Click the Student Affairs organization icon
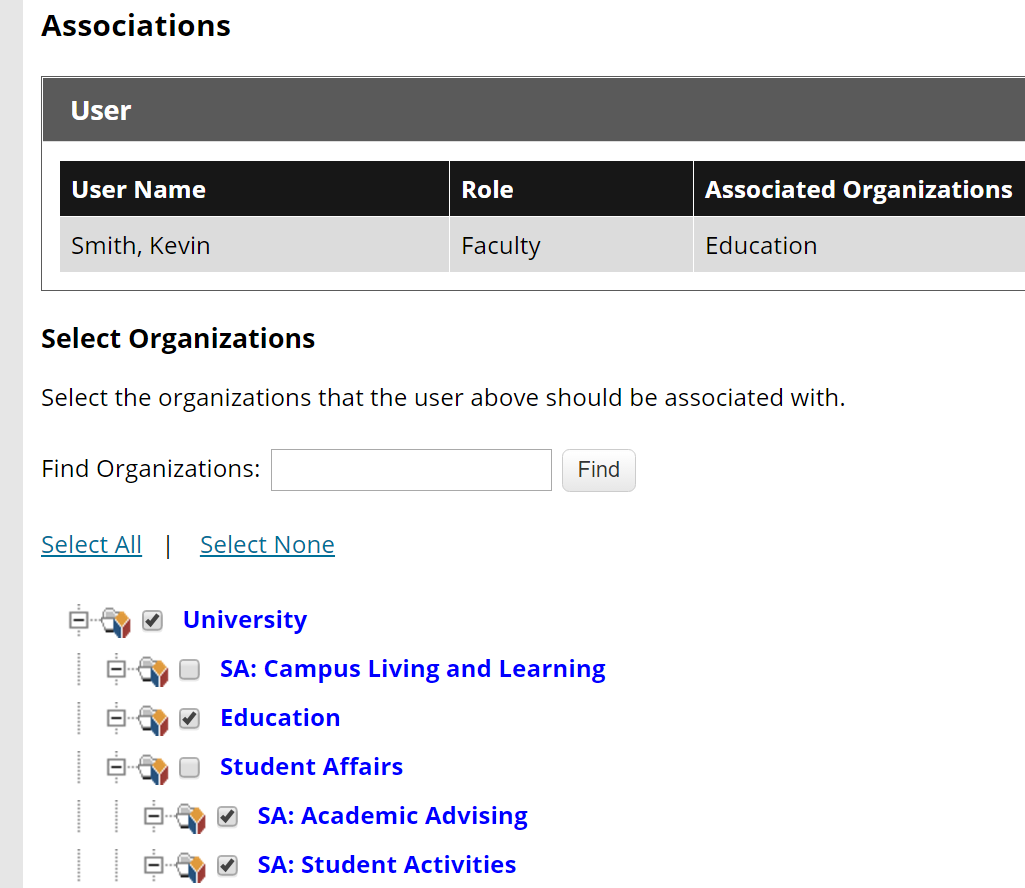1025x888 pixels. click(x=154, y=768)
